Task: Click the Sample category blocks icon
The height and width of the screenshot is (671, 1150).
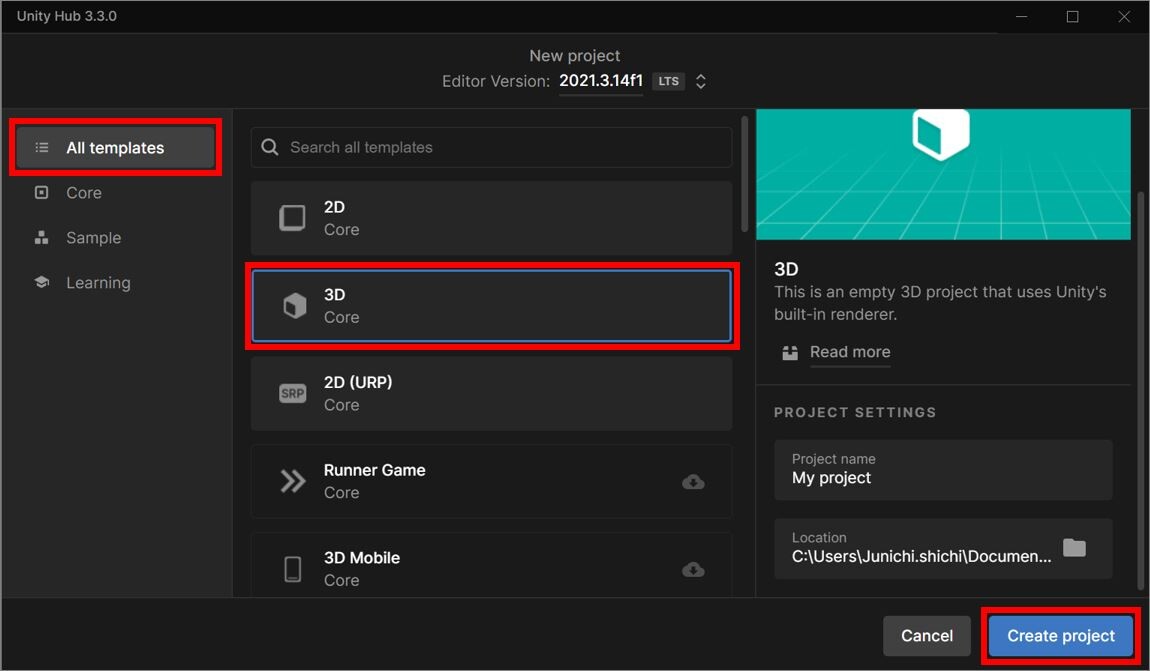Action: (42, 238)
